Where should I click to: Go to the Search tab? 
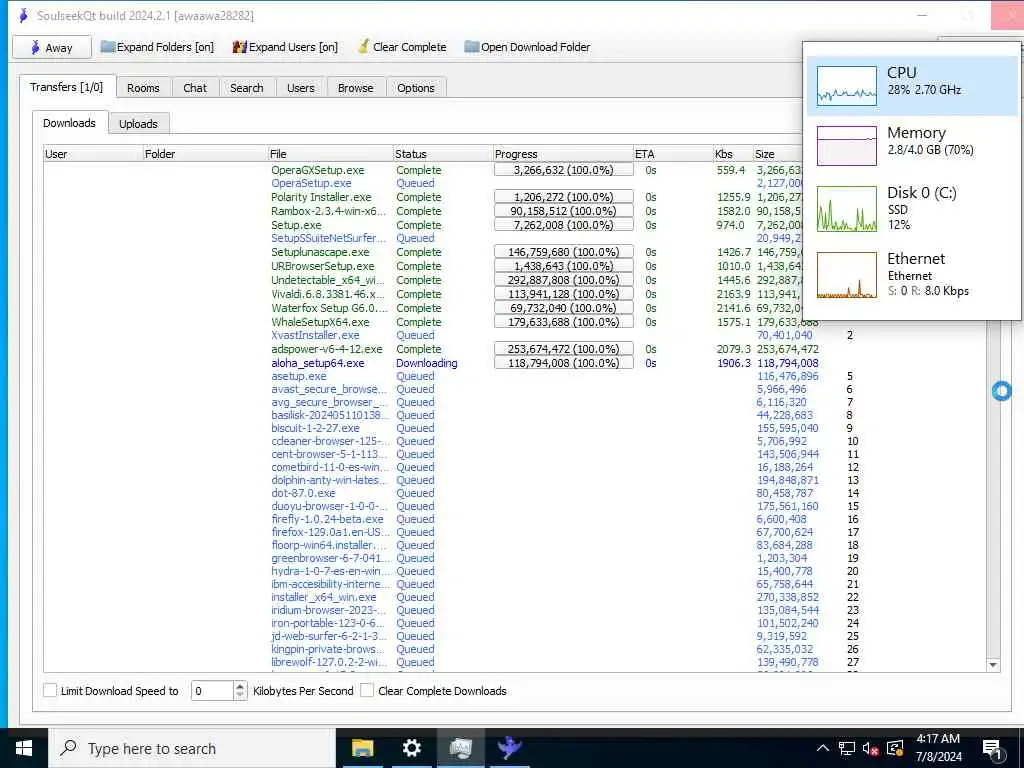(247, 88)
